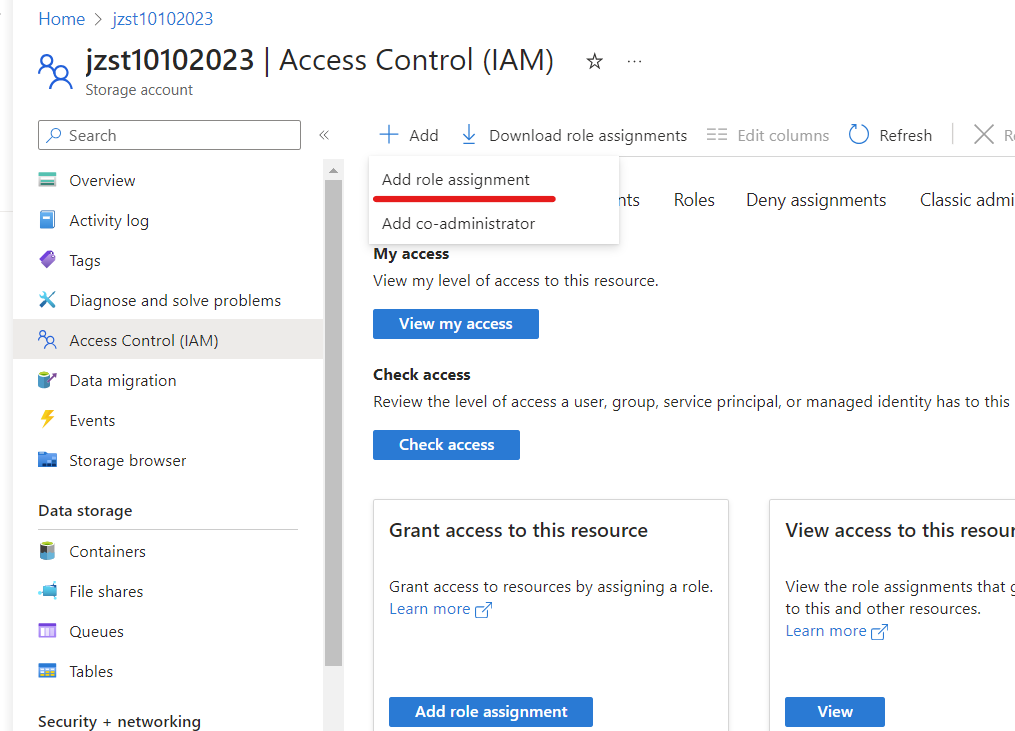Screen dimensions: 1015x731
Task: Collapse the sidebar with double chevron
Action: 324,135
